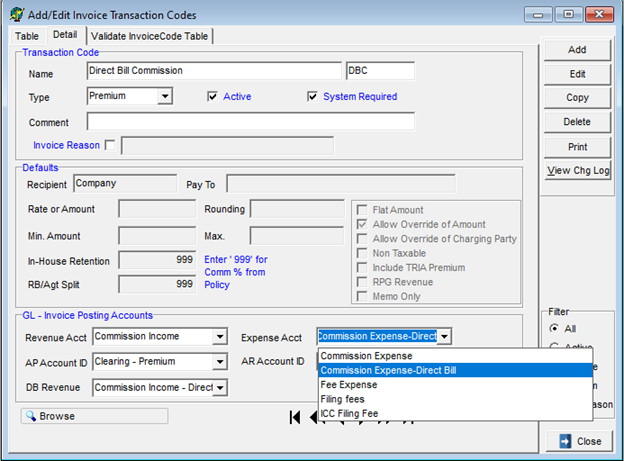Click the application icon in title bar
Screen dimensions: 624x461
[17, 14]
